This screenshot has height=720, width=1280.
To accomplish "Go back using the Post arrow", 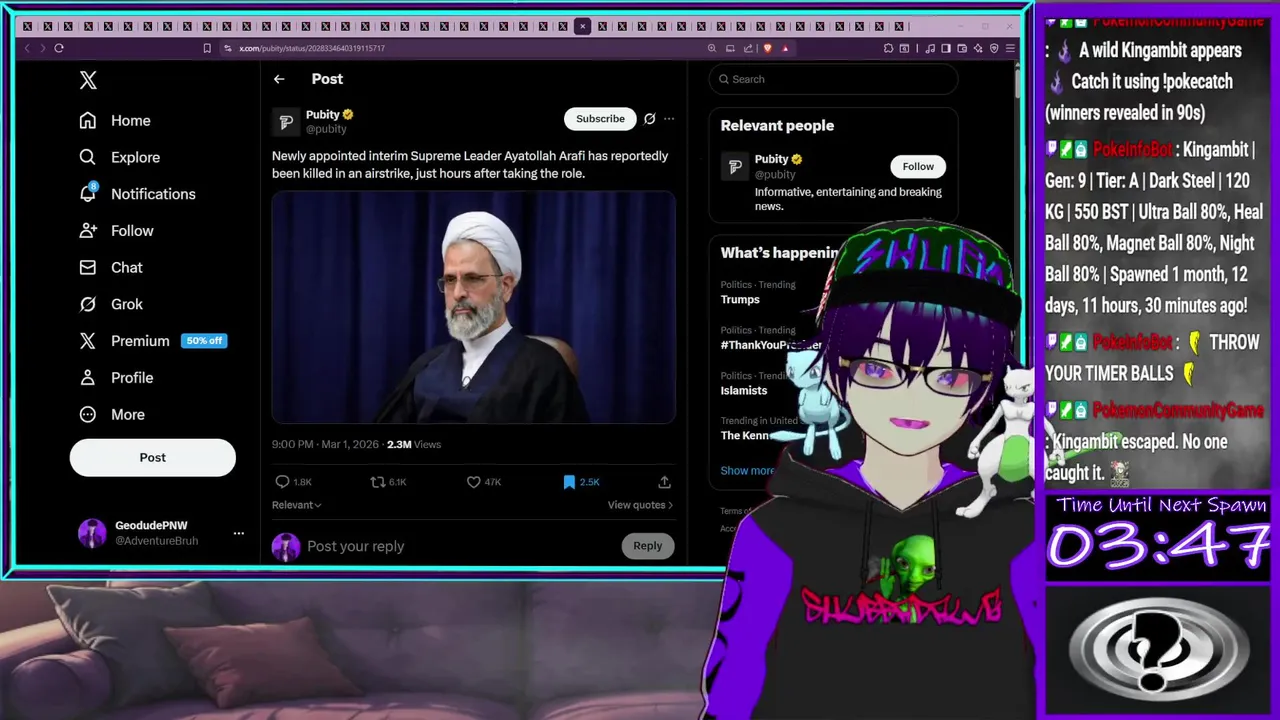I will click(279, 79).
